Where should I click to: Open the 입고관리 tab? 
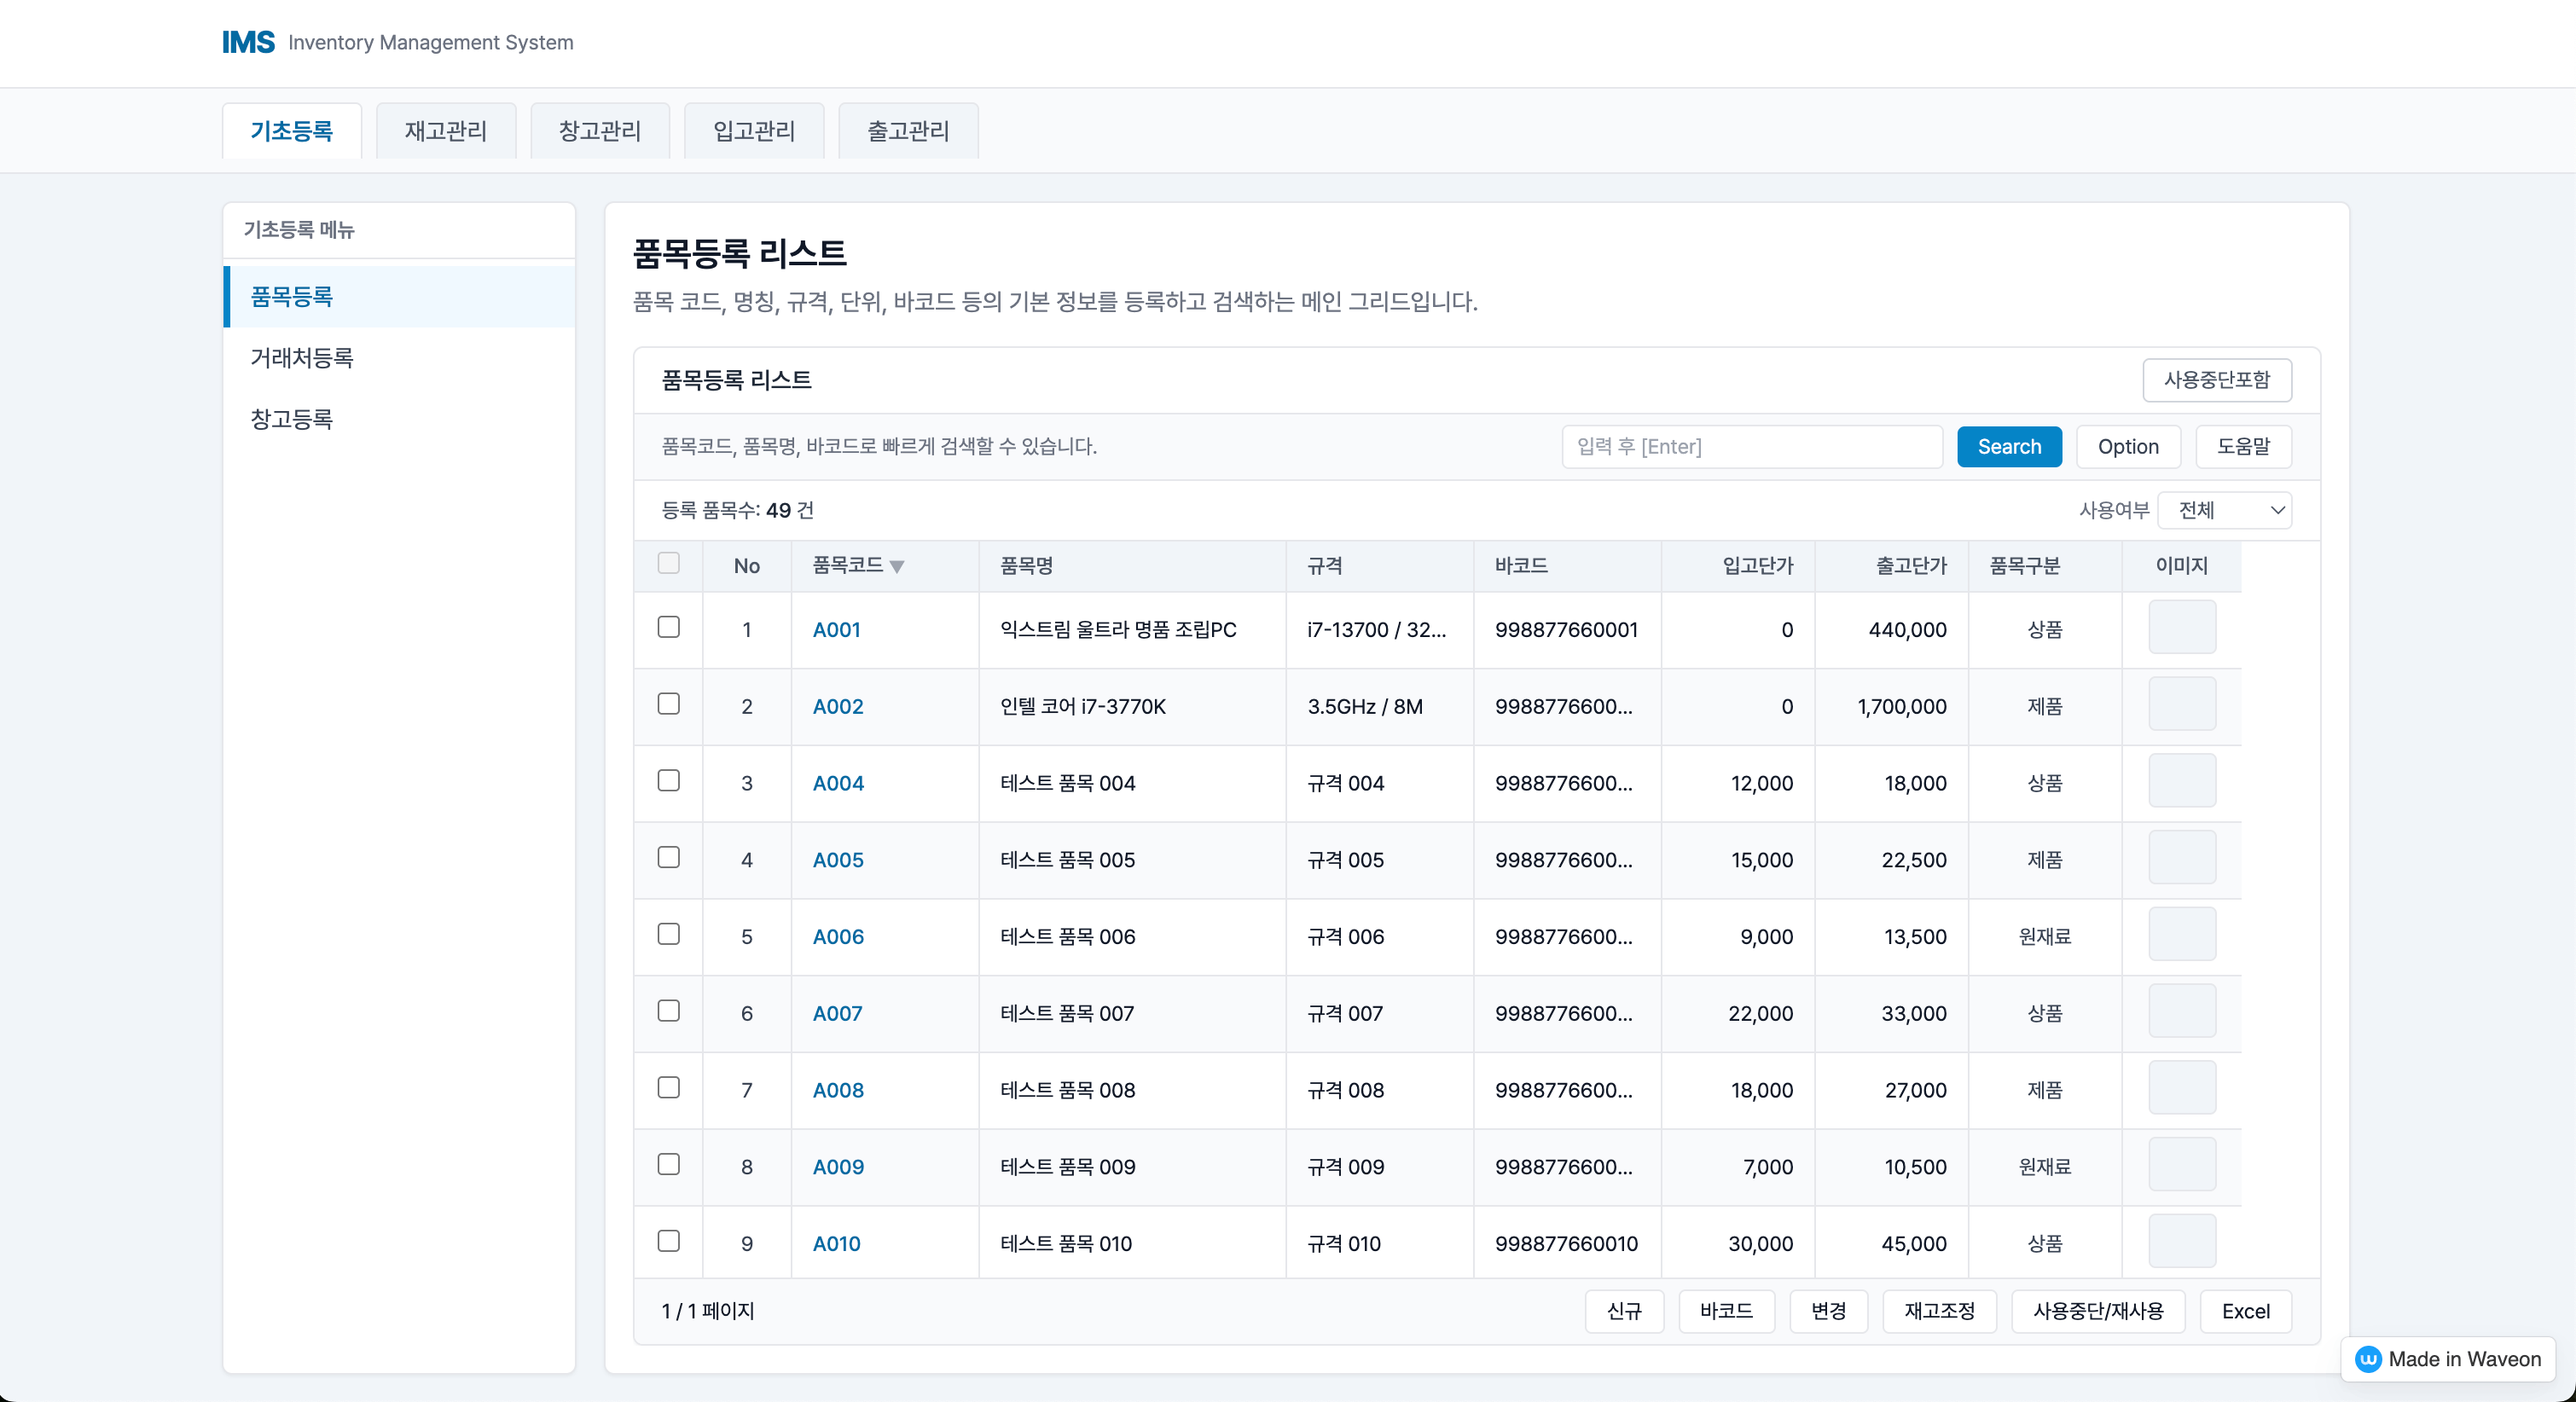[753, 130]
